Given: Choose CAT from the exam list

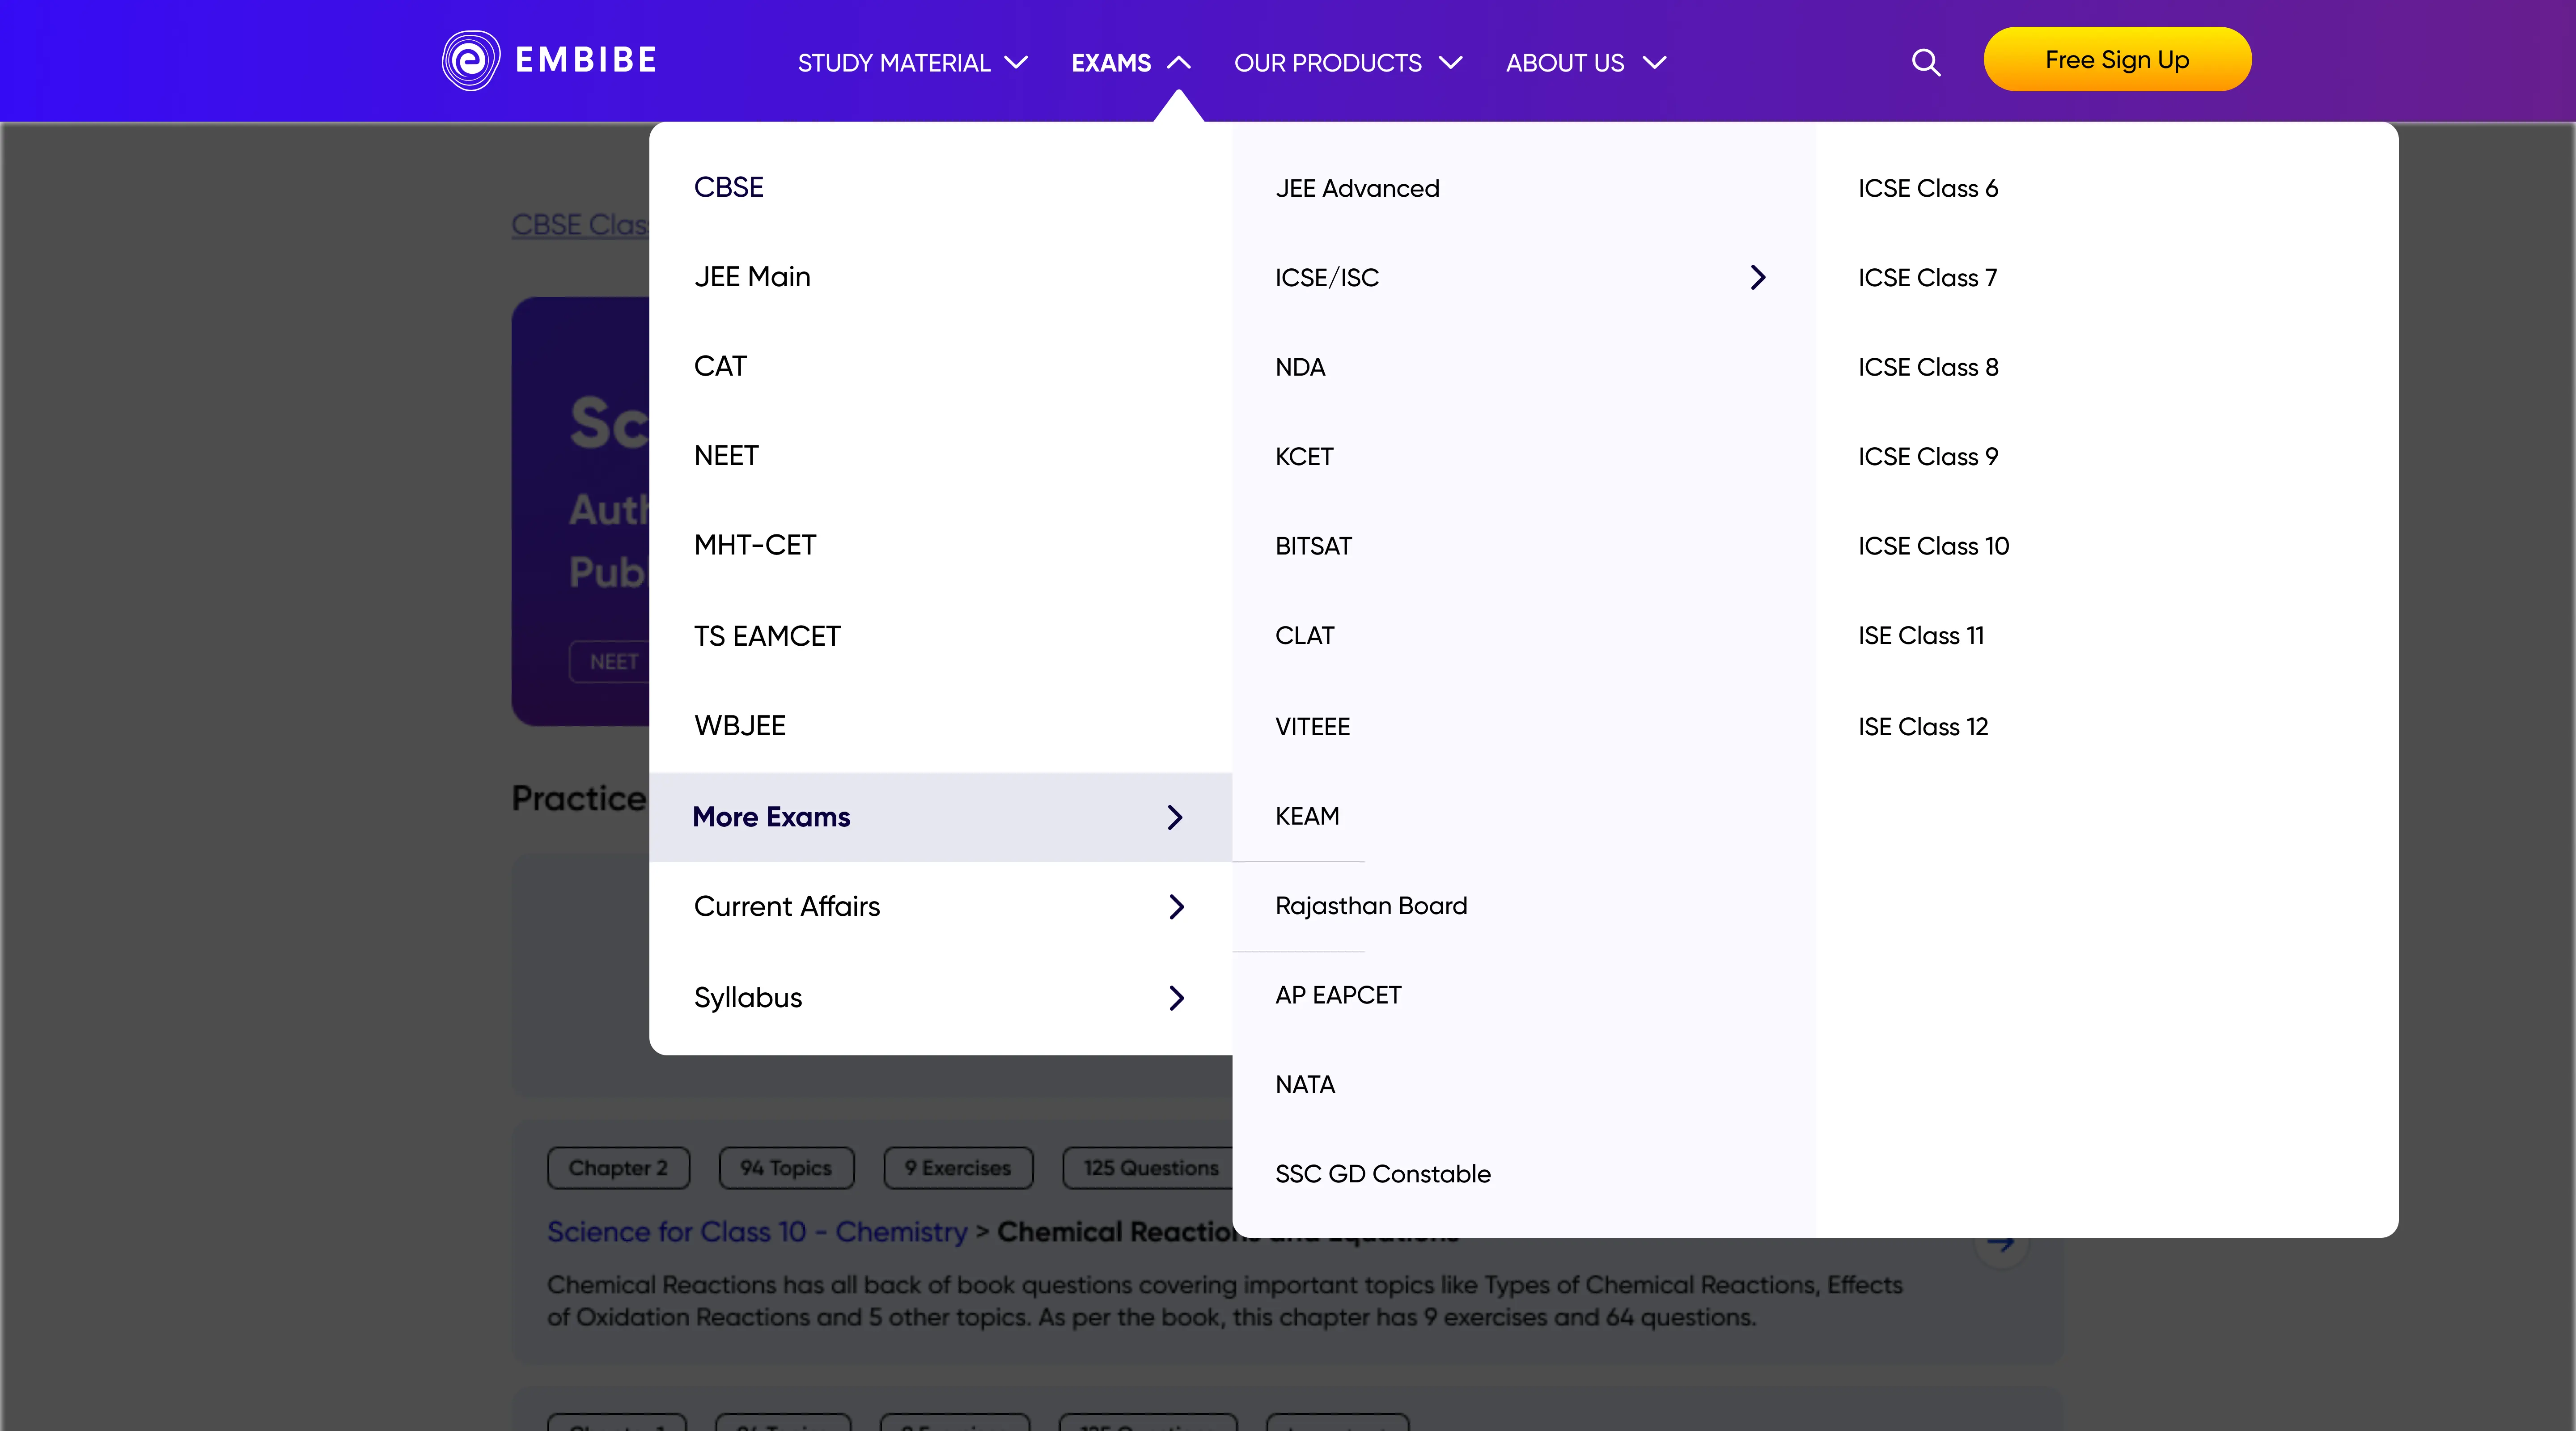Looking at the screenshot, I should (x=720, y=366).
